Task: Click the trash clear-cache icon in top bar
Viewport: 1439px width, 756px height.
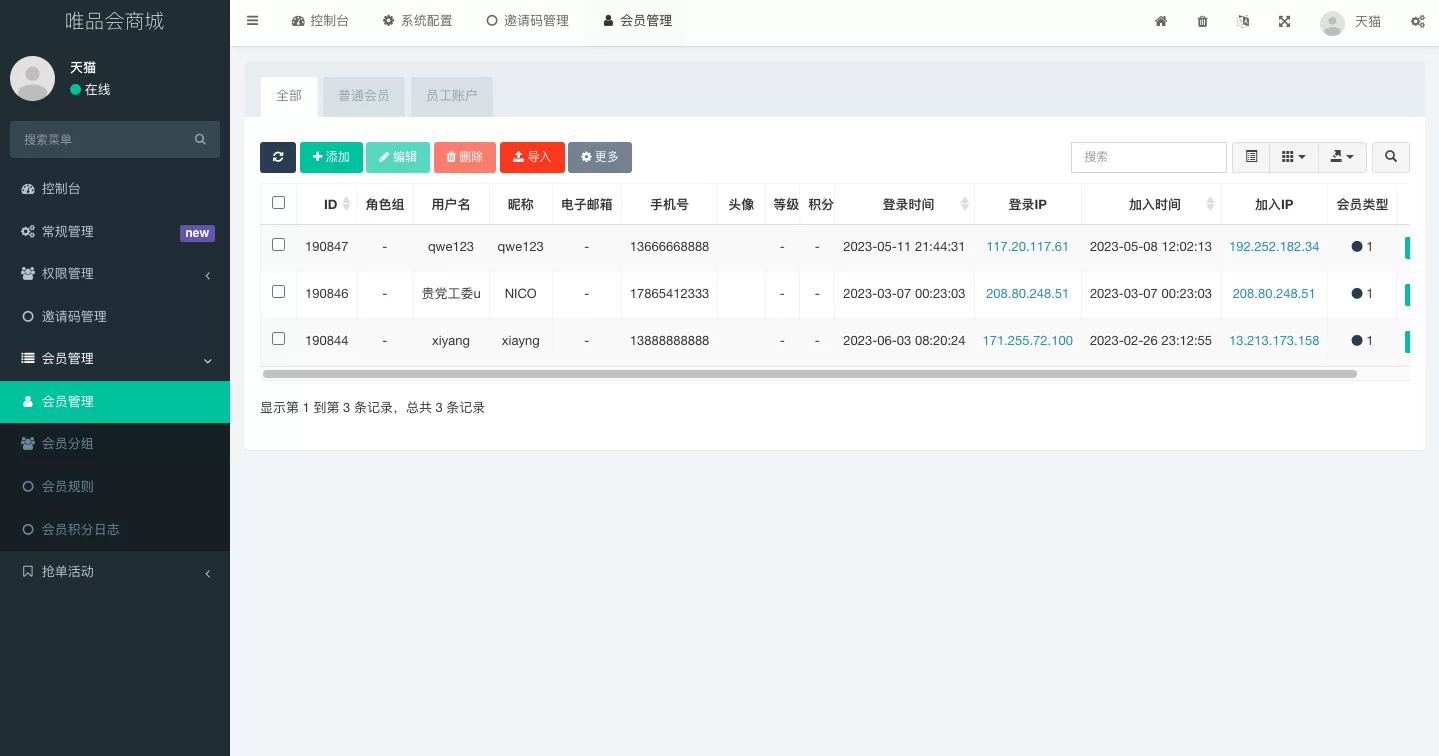Action: [1202, 21]
